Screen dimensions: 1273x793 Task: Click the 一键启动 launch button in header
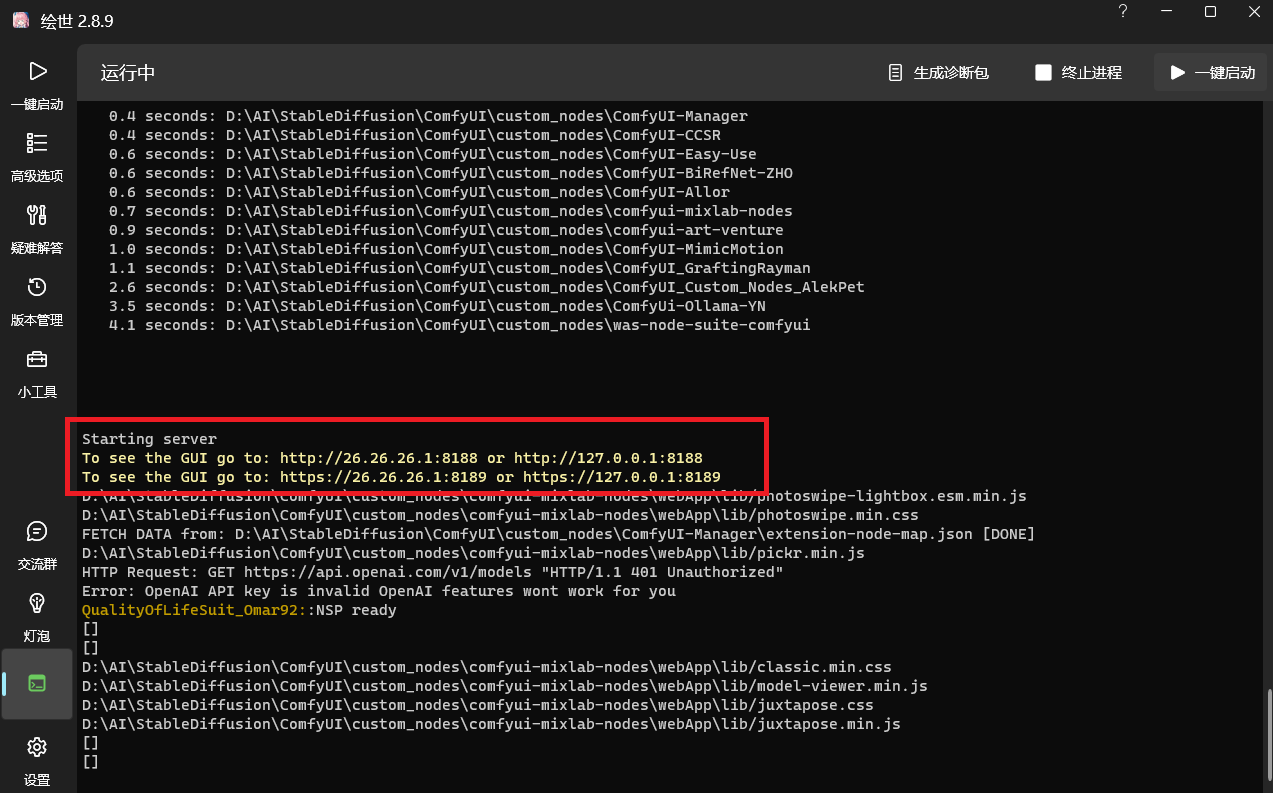click(1212, 73)
